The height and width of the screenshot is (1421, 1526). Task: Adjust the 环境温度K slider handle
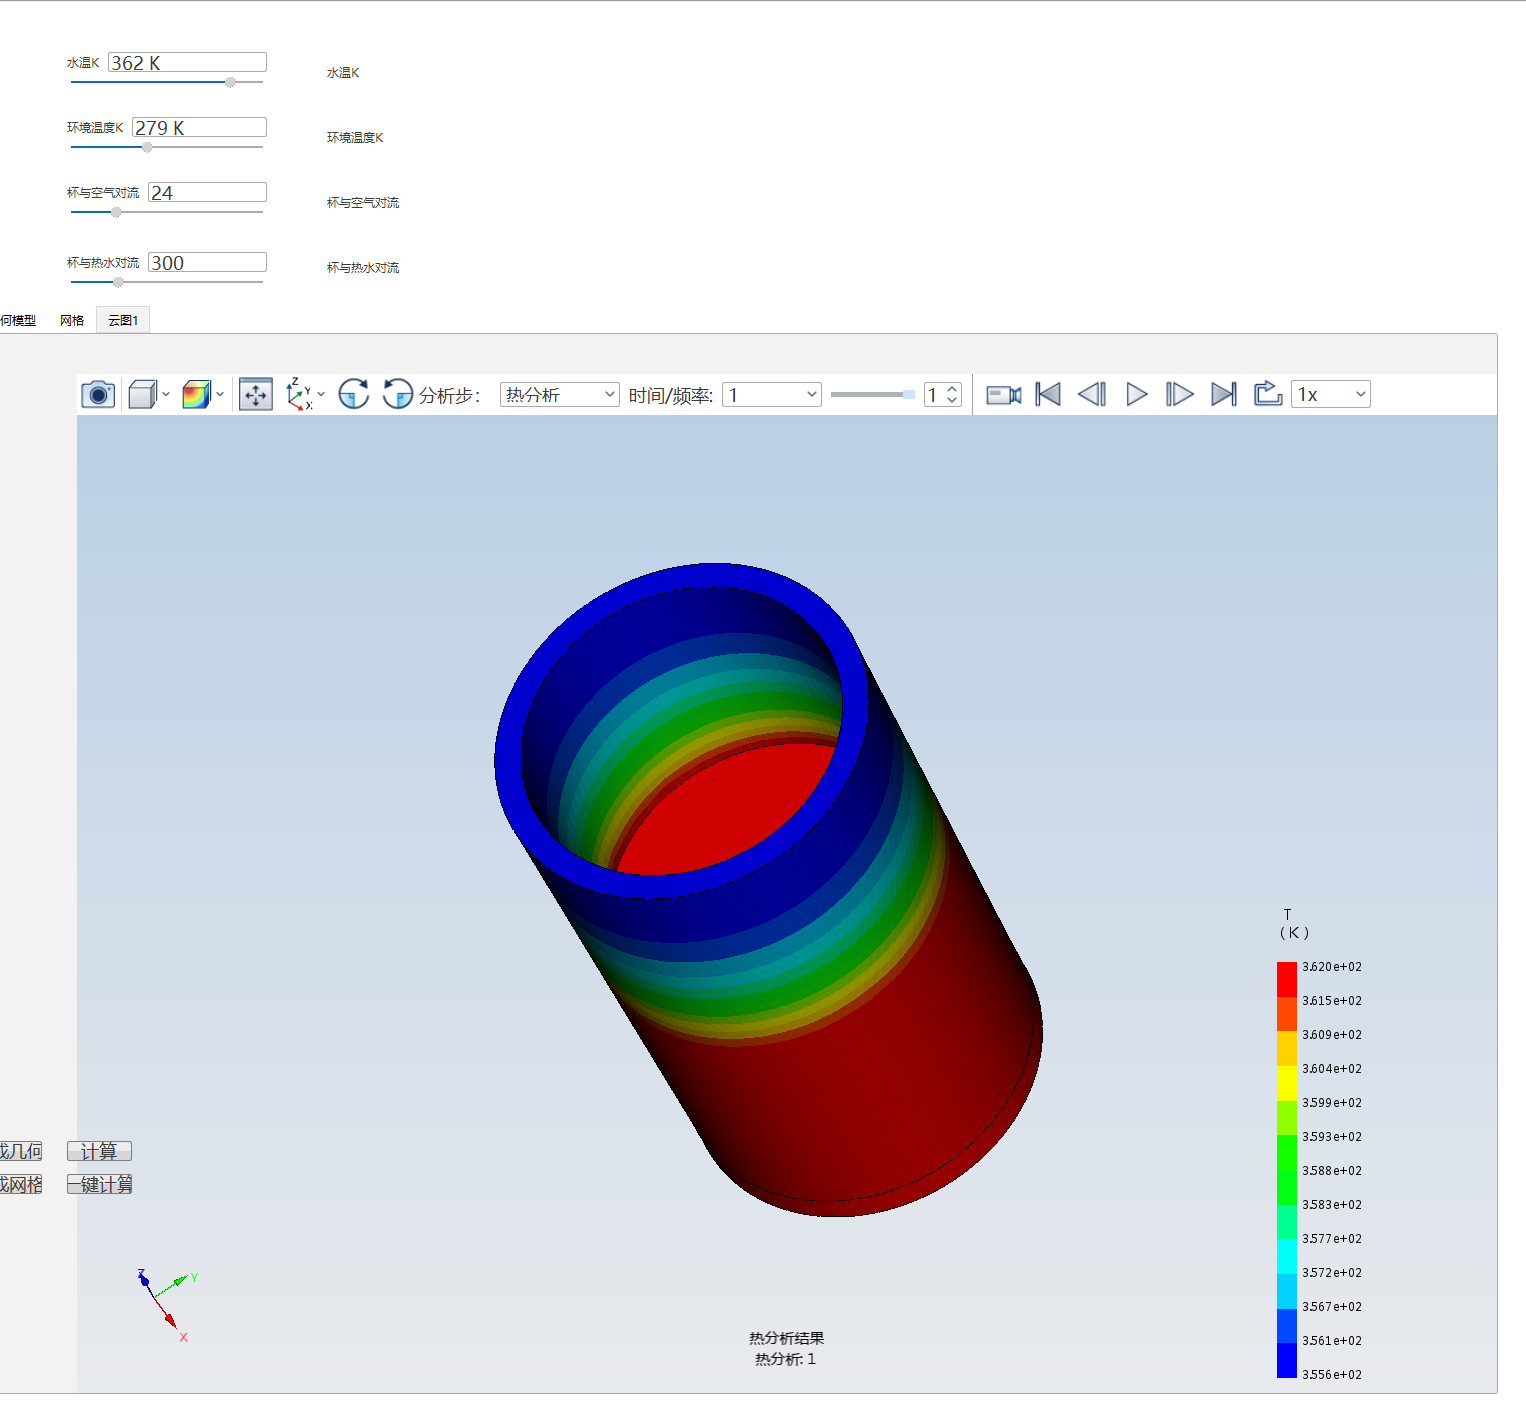(x=147, y=147)
